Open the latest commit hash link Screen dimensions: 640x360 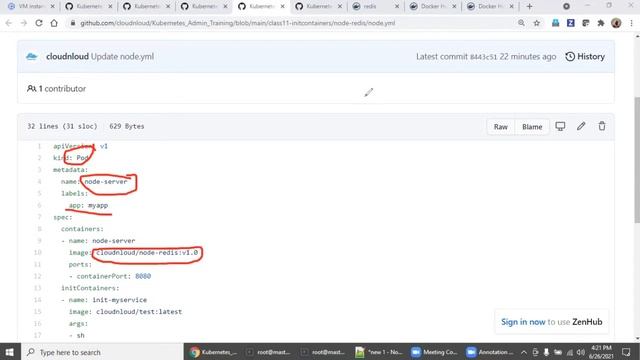(483, 57)
